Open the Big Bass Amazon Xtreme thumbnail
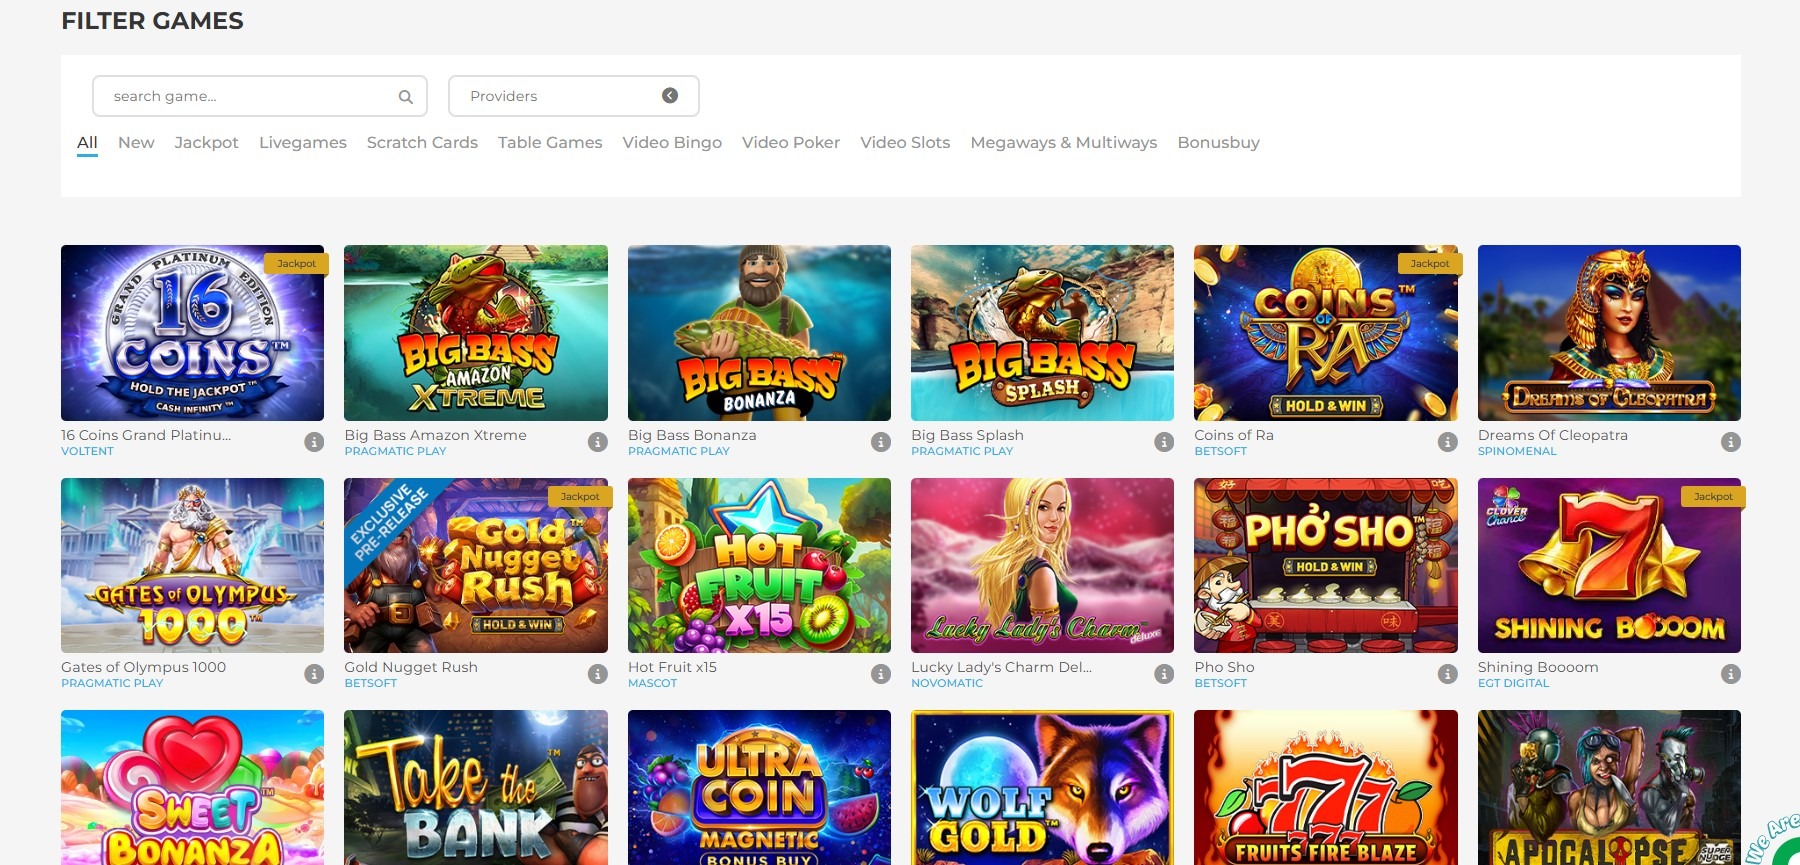The width and height of the screenshot is (1800, 865). [476, 333]
